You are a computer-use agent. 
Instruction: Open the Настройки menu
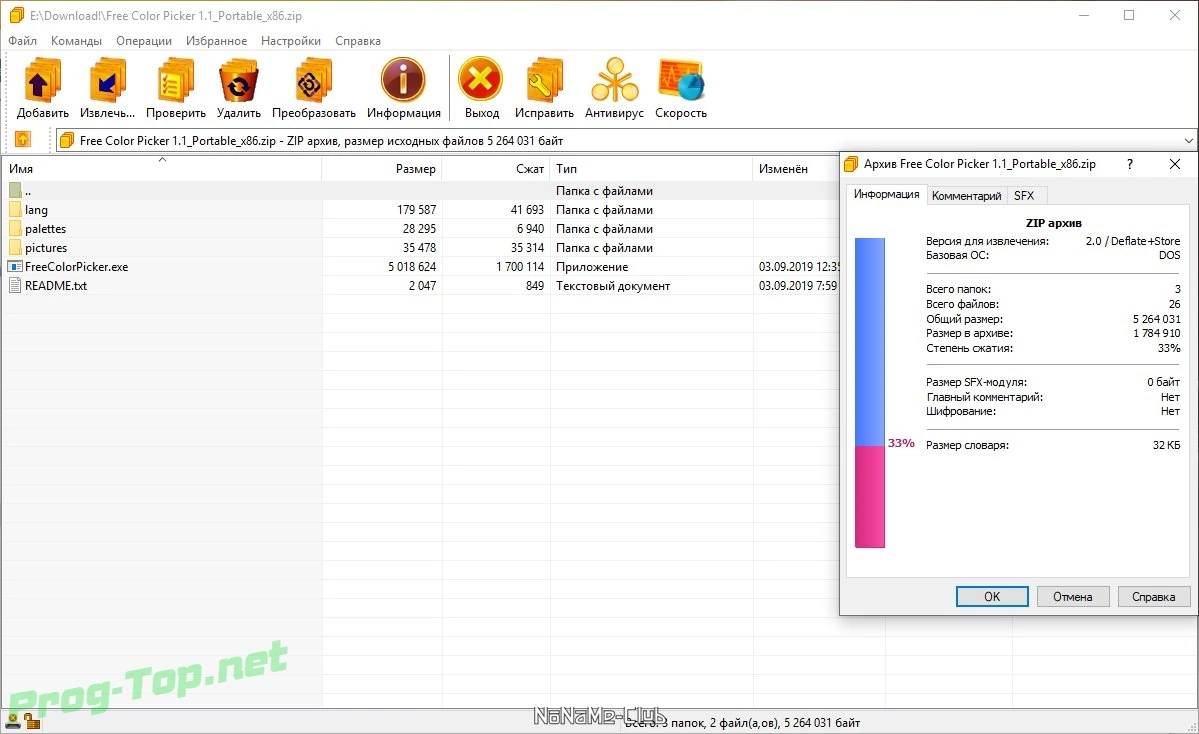click(291, 41)
